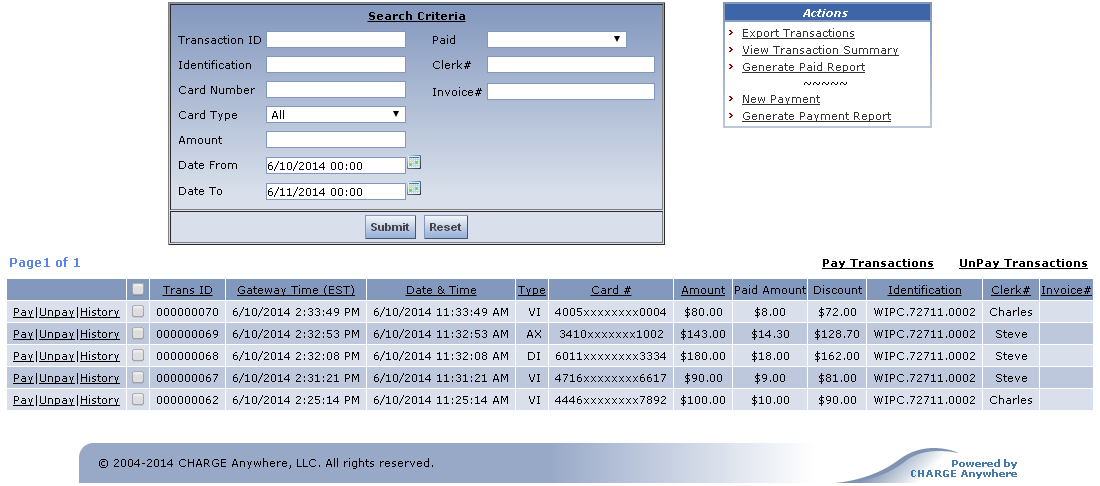Expand the Card Type dropdown
This screenshot has height=486, width=1100.
(x=335, y=115)
